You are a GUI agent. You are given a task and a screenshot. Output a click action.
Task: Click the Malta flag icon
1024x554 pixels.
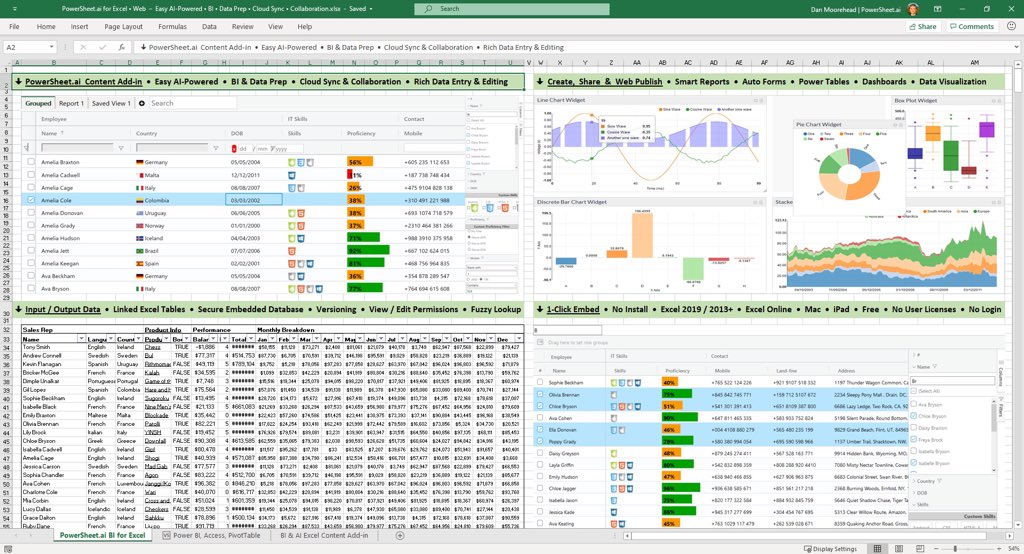(x=140, y=175)
